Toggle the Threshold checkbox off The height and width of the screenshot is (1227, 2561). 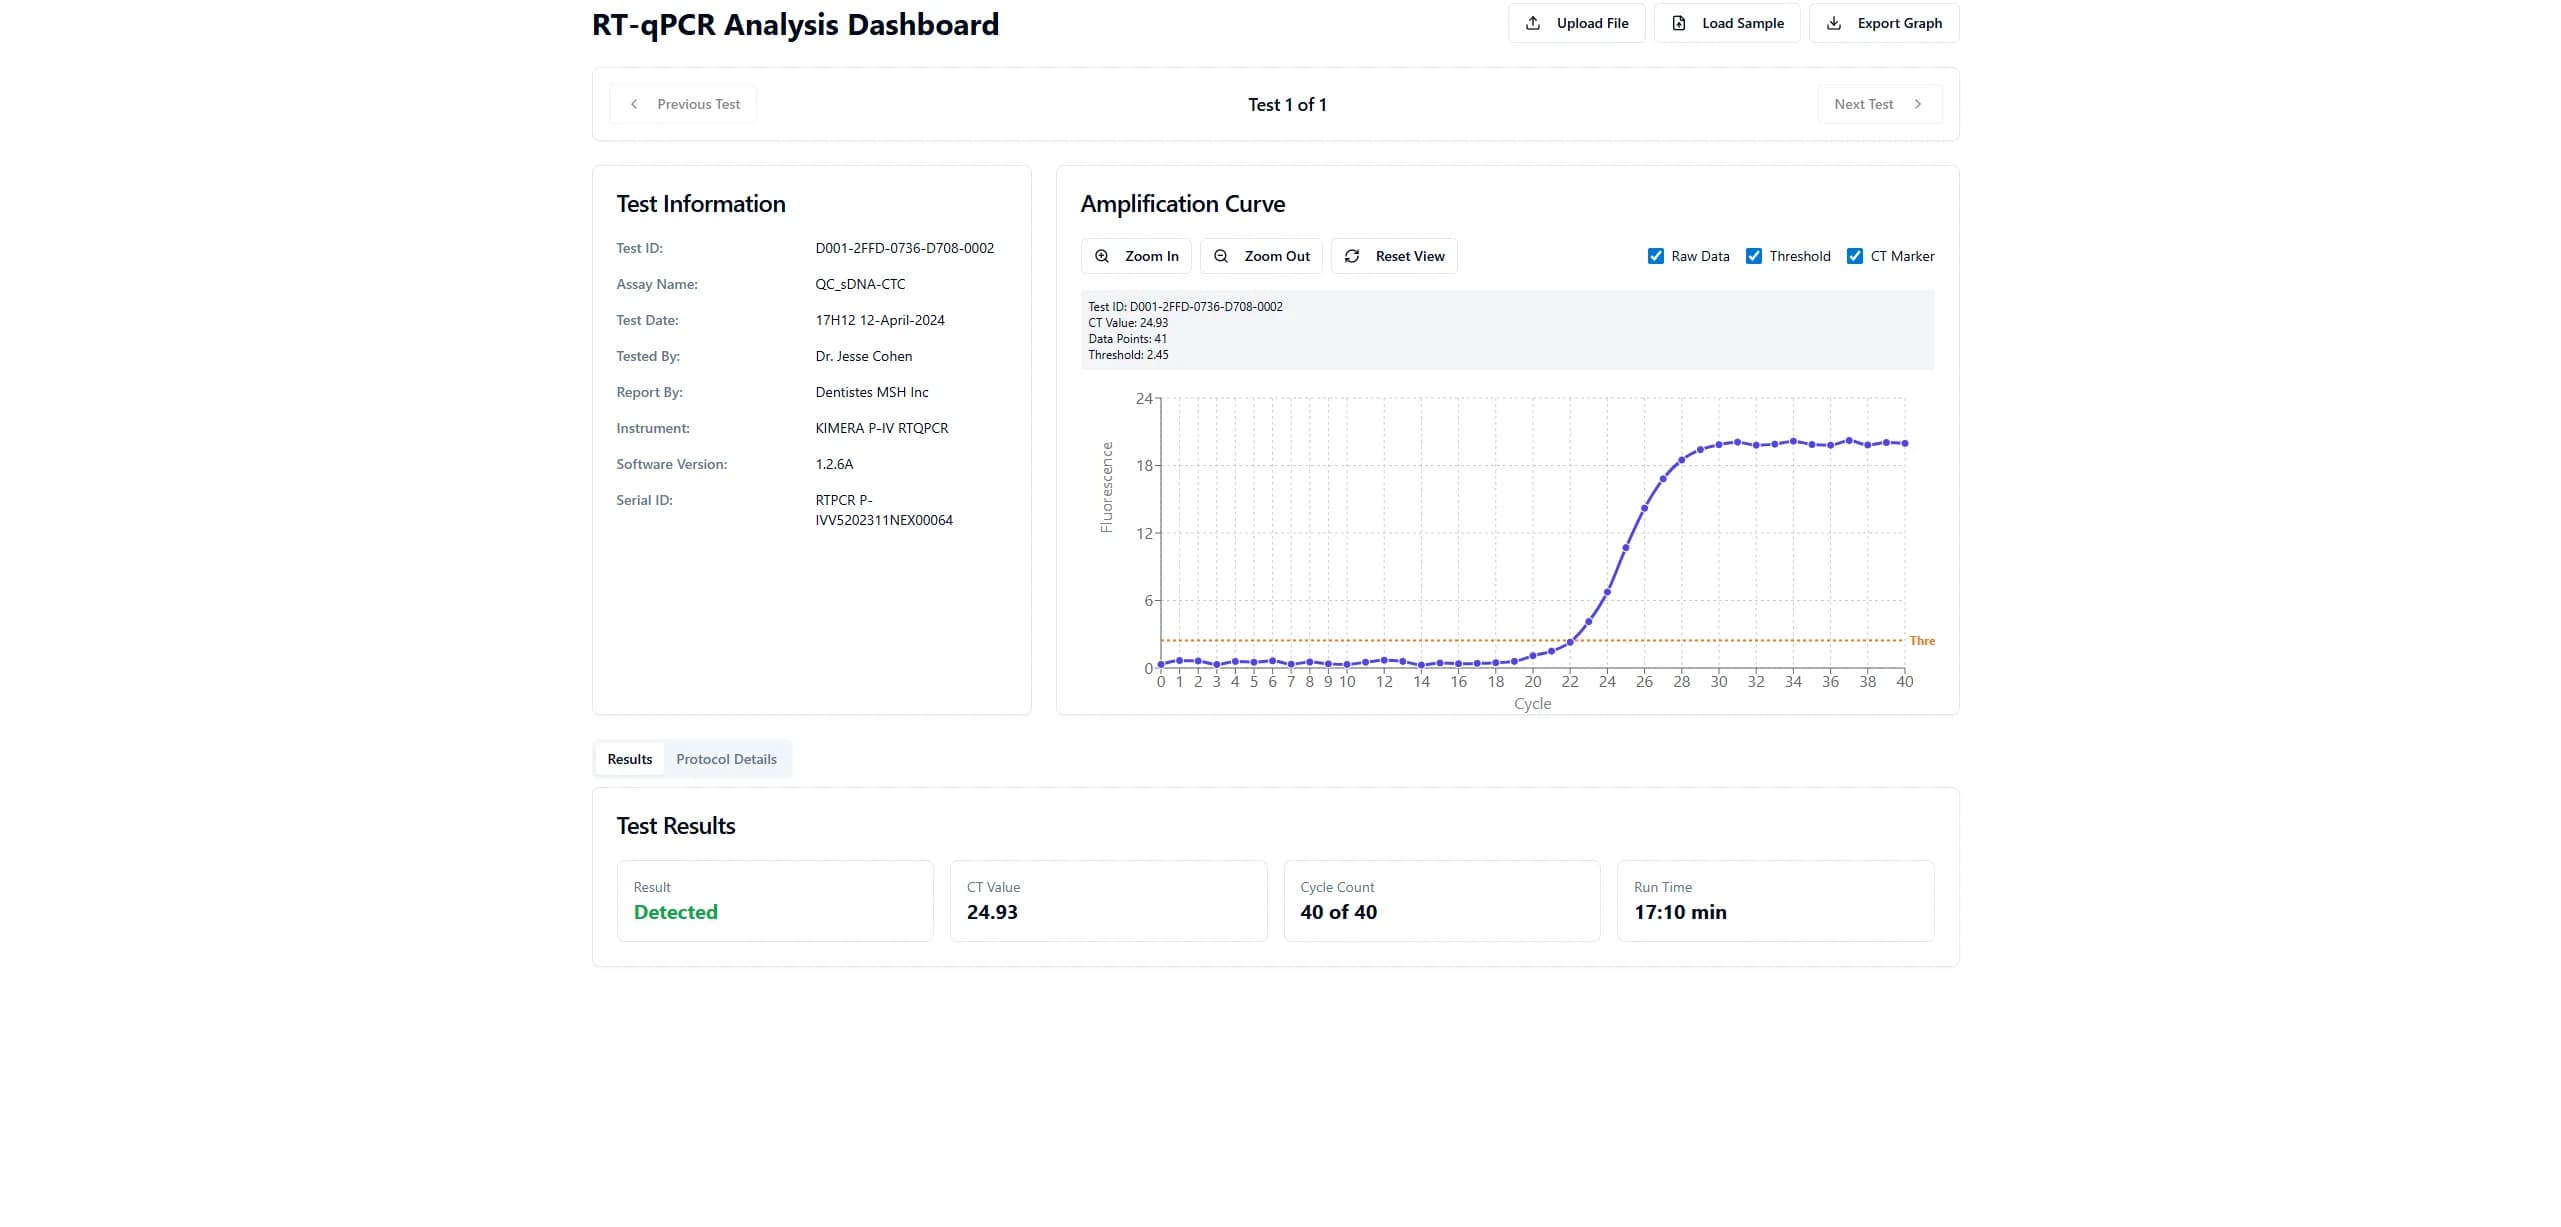click(x=1754, y=256)
